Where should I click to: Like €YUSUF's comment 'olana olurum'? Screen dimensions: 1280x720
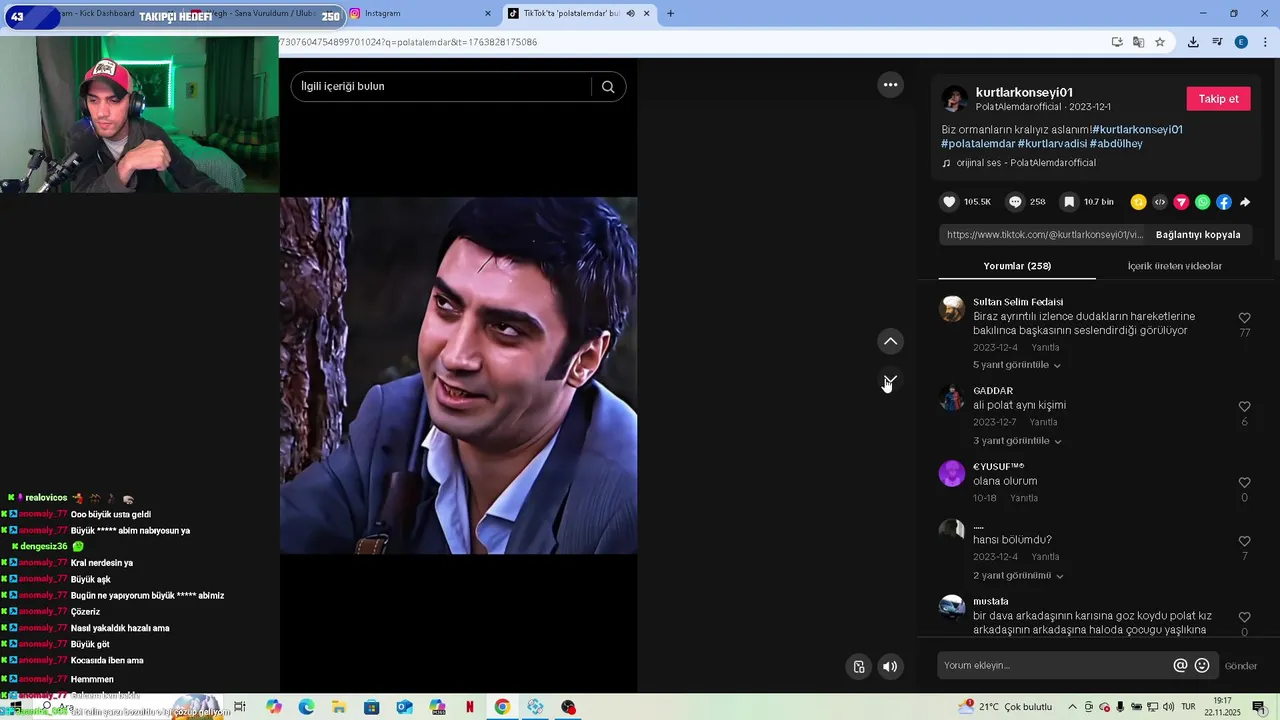point(1244,483)
